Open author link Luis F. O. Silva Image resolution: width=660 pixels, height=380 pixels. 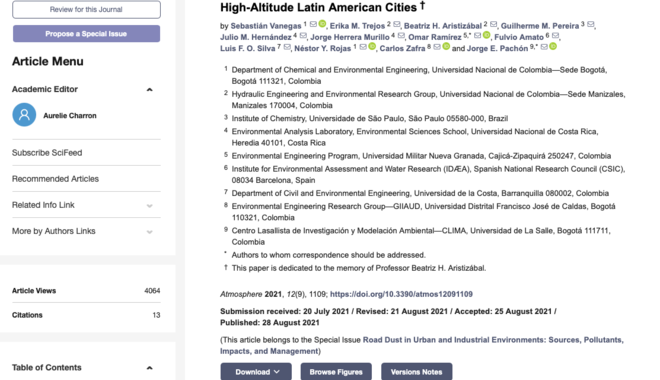[x=248, y=49]
